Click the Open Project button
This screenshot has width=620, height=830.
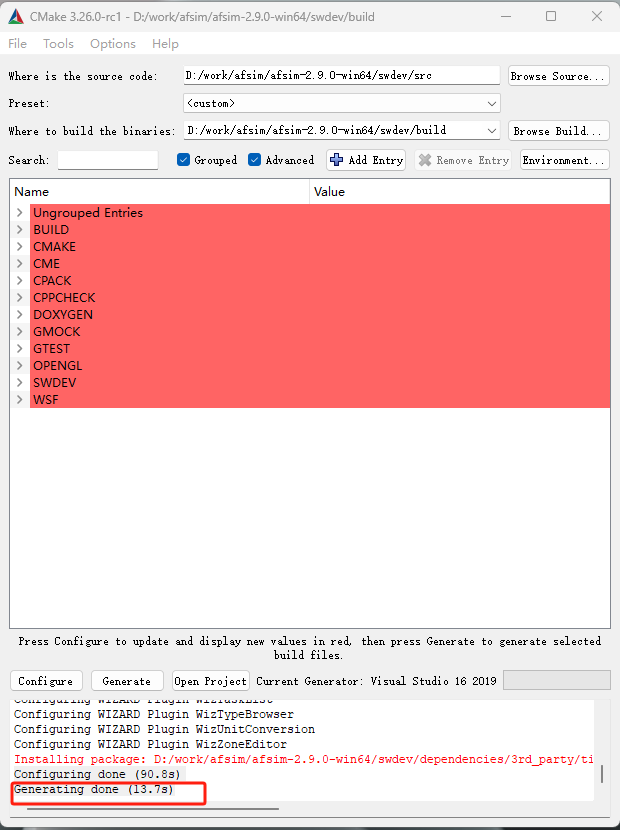(211, 681)
